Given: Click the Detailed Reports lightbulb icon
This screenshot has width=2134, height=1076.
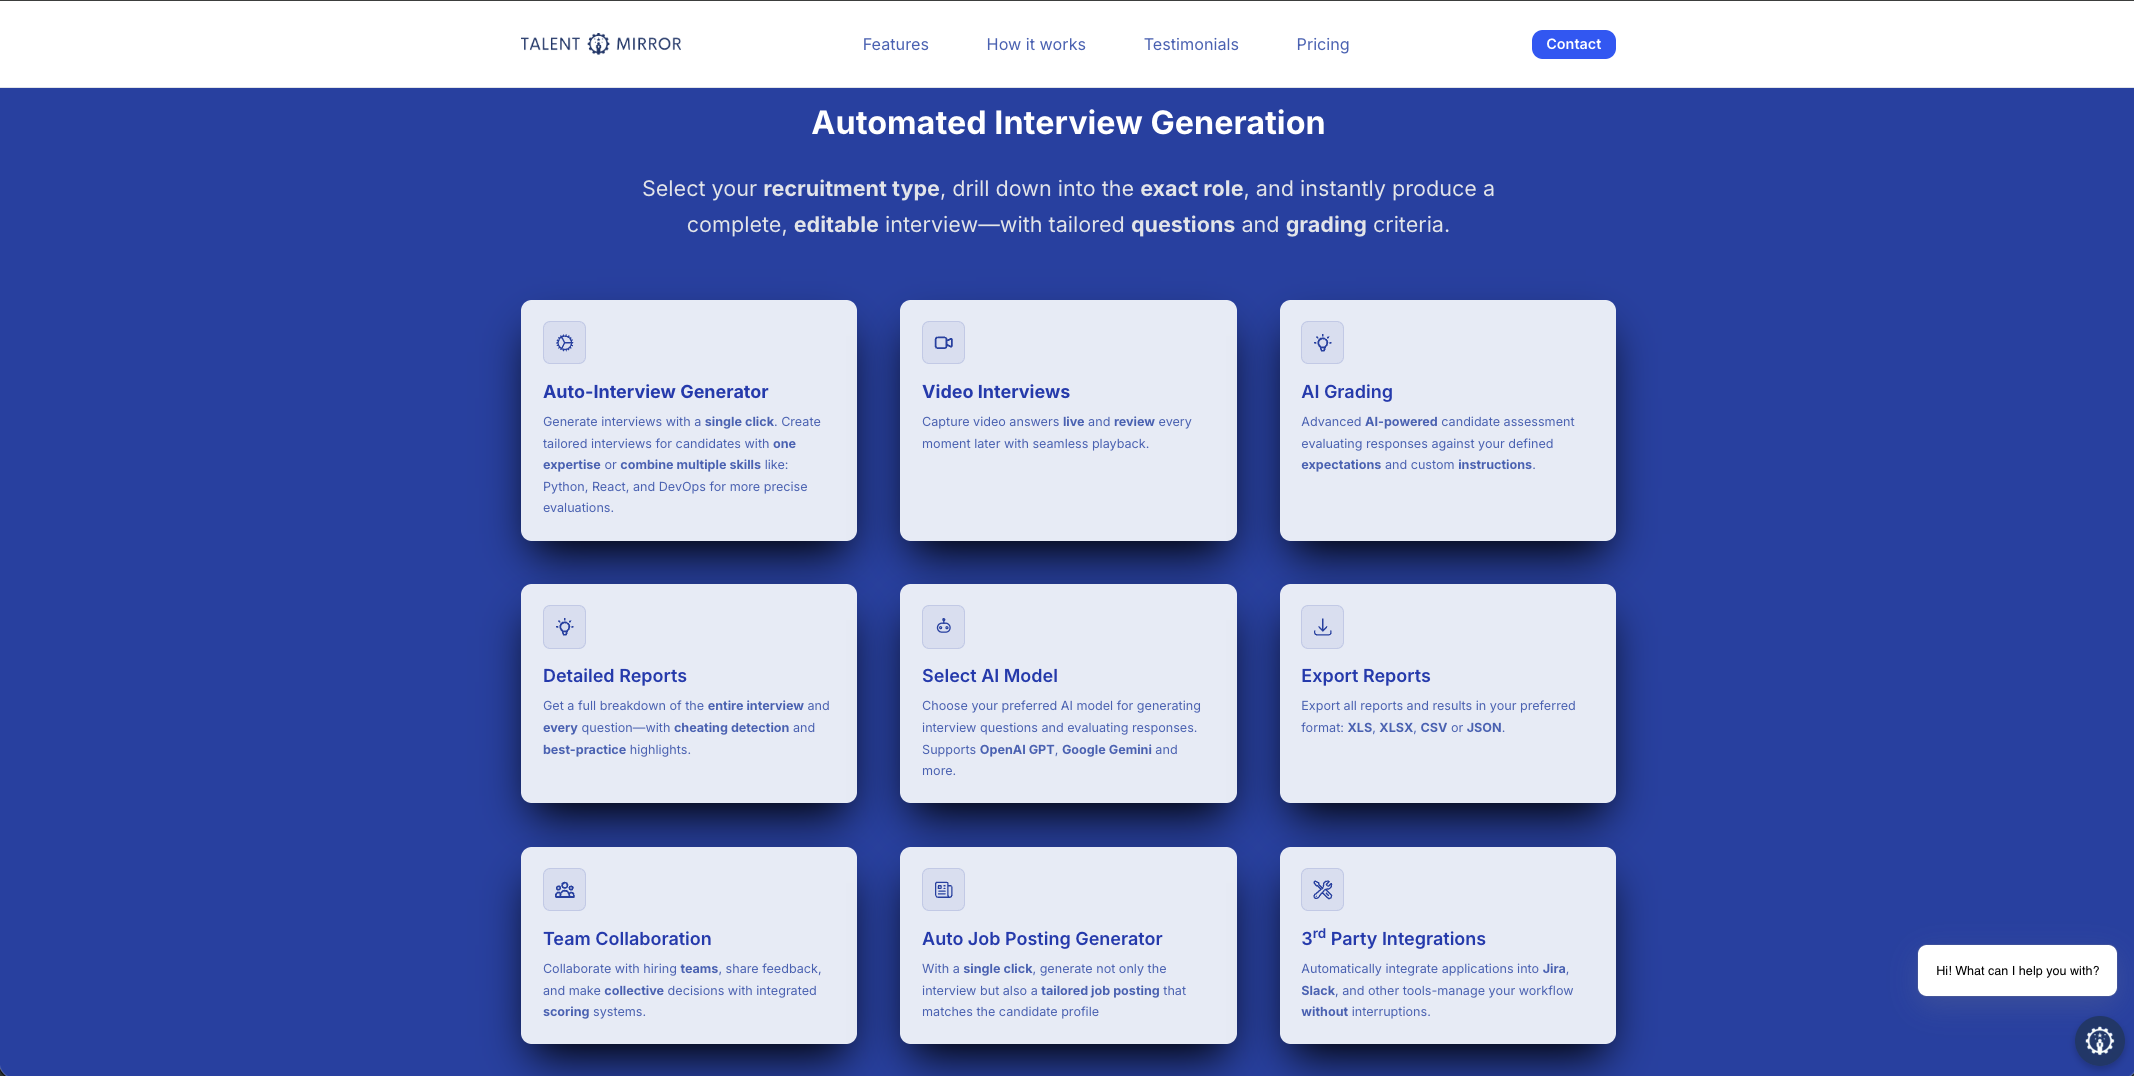Looking at the screenshot, I should click(564, 626).
